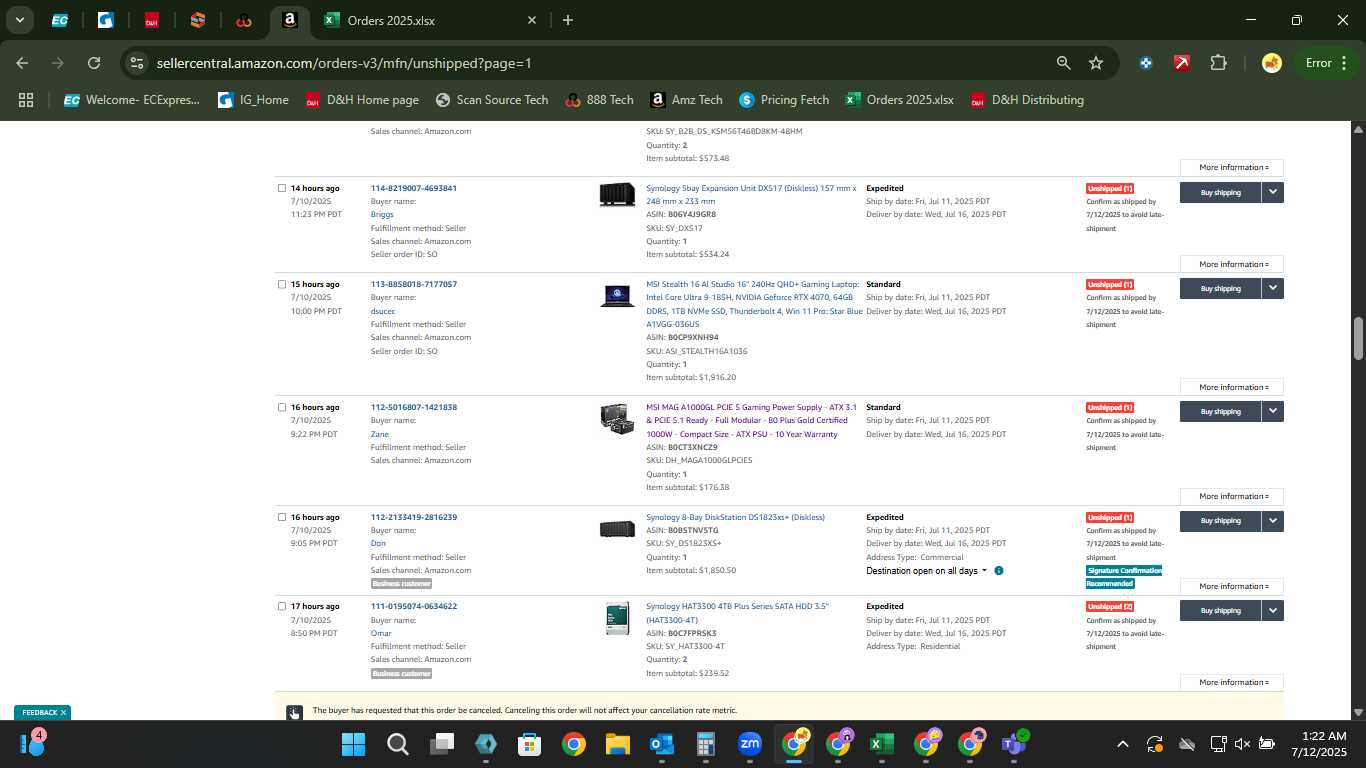Open the Synology HAT3300 4TB thumbnail

617,618
